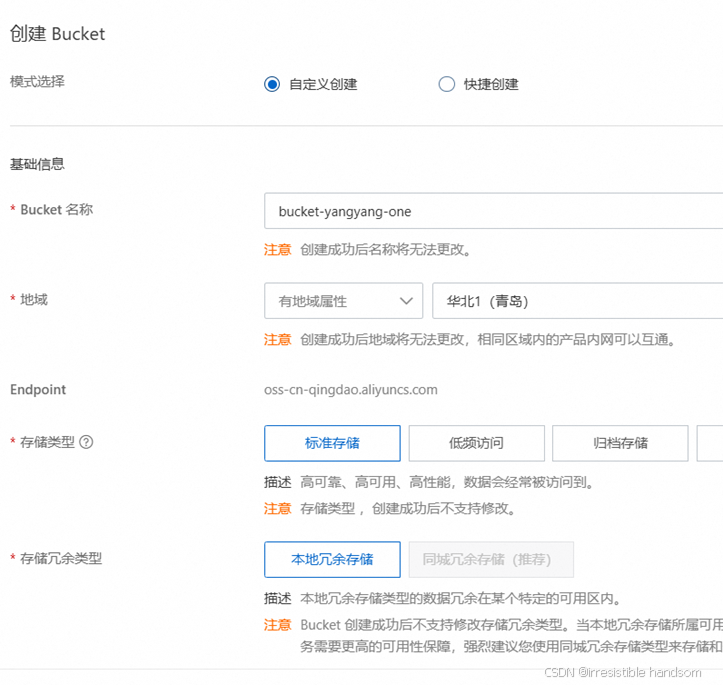The height and width of the screenshot is (685, 723).
Task: Click the 存储冗余类型 label
Action: [61, 558]
